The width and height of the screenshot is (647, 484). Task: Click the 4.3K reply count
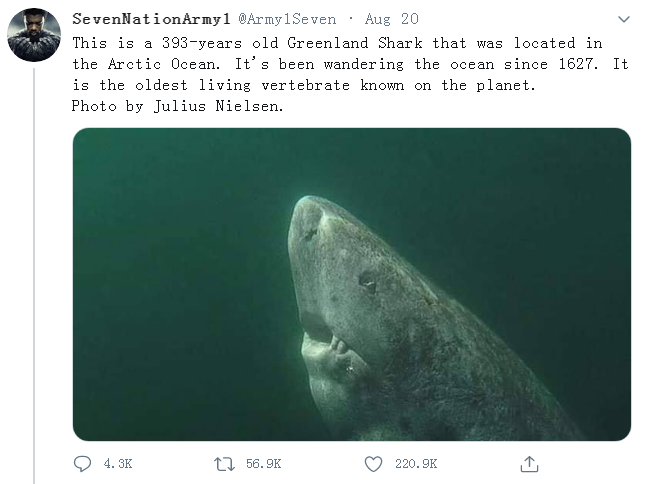click(x=117, y=464)
